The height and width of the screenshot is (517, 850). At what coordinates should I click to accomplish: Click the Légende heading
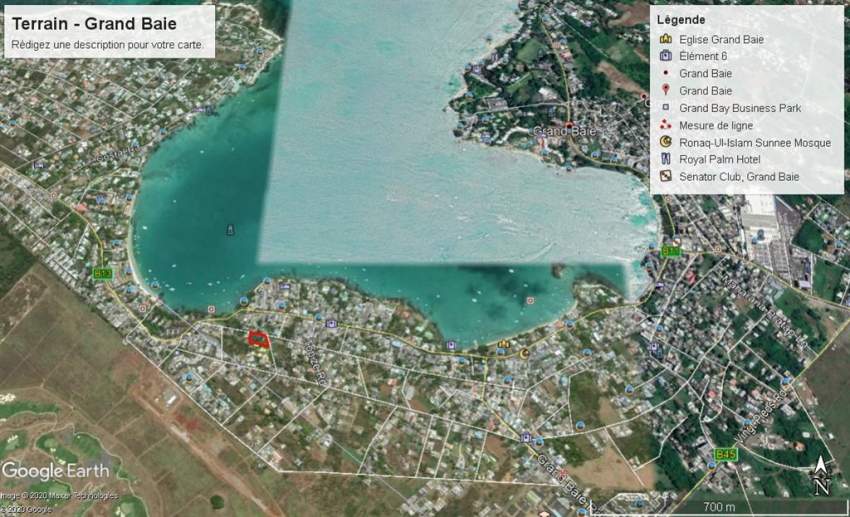681,20
